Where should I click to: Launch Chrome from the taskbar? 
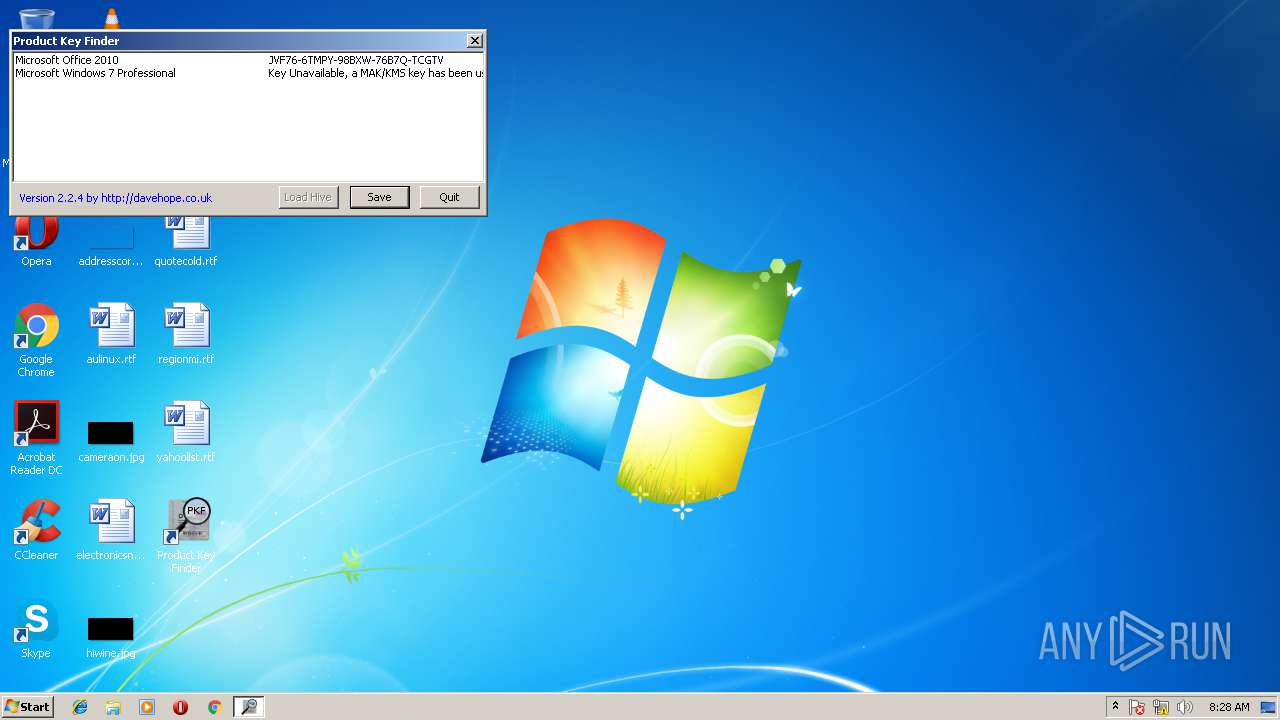pos(214,707)
